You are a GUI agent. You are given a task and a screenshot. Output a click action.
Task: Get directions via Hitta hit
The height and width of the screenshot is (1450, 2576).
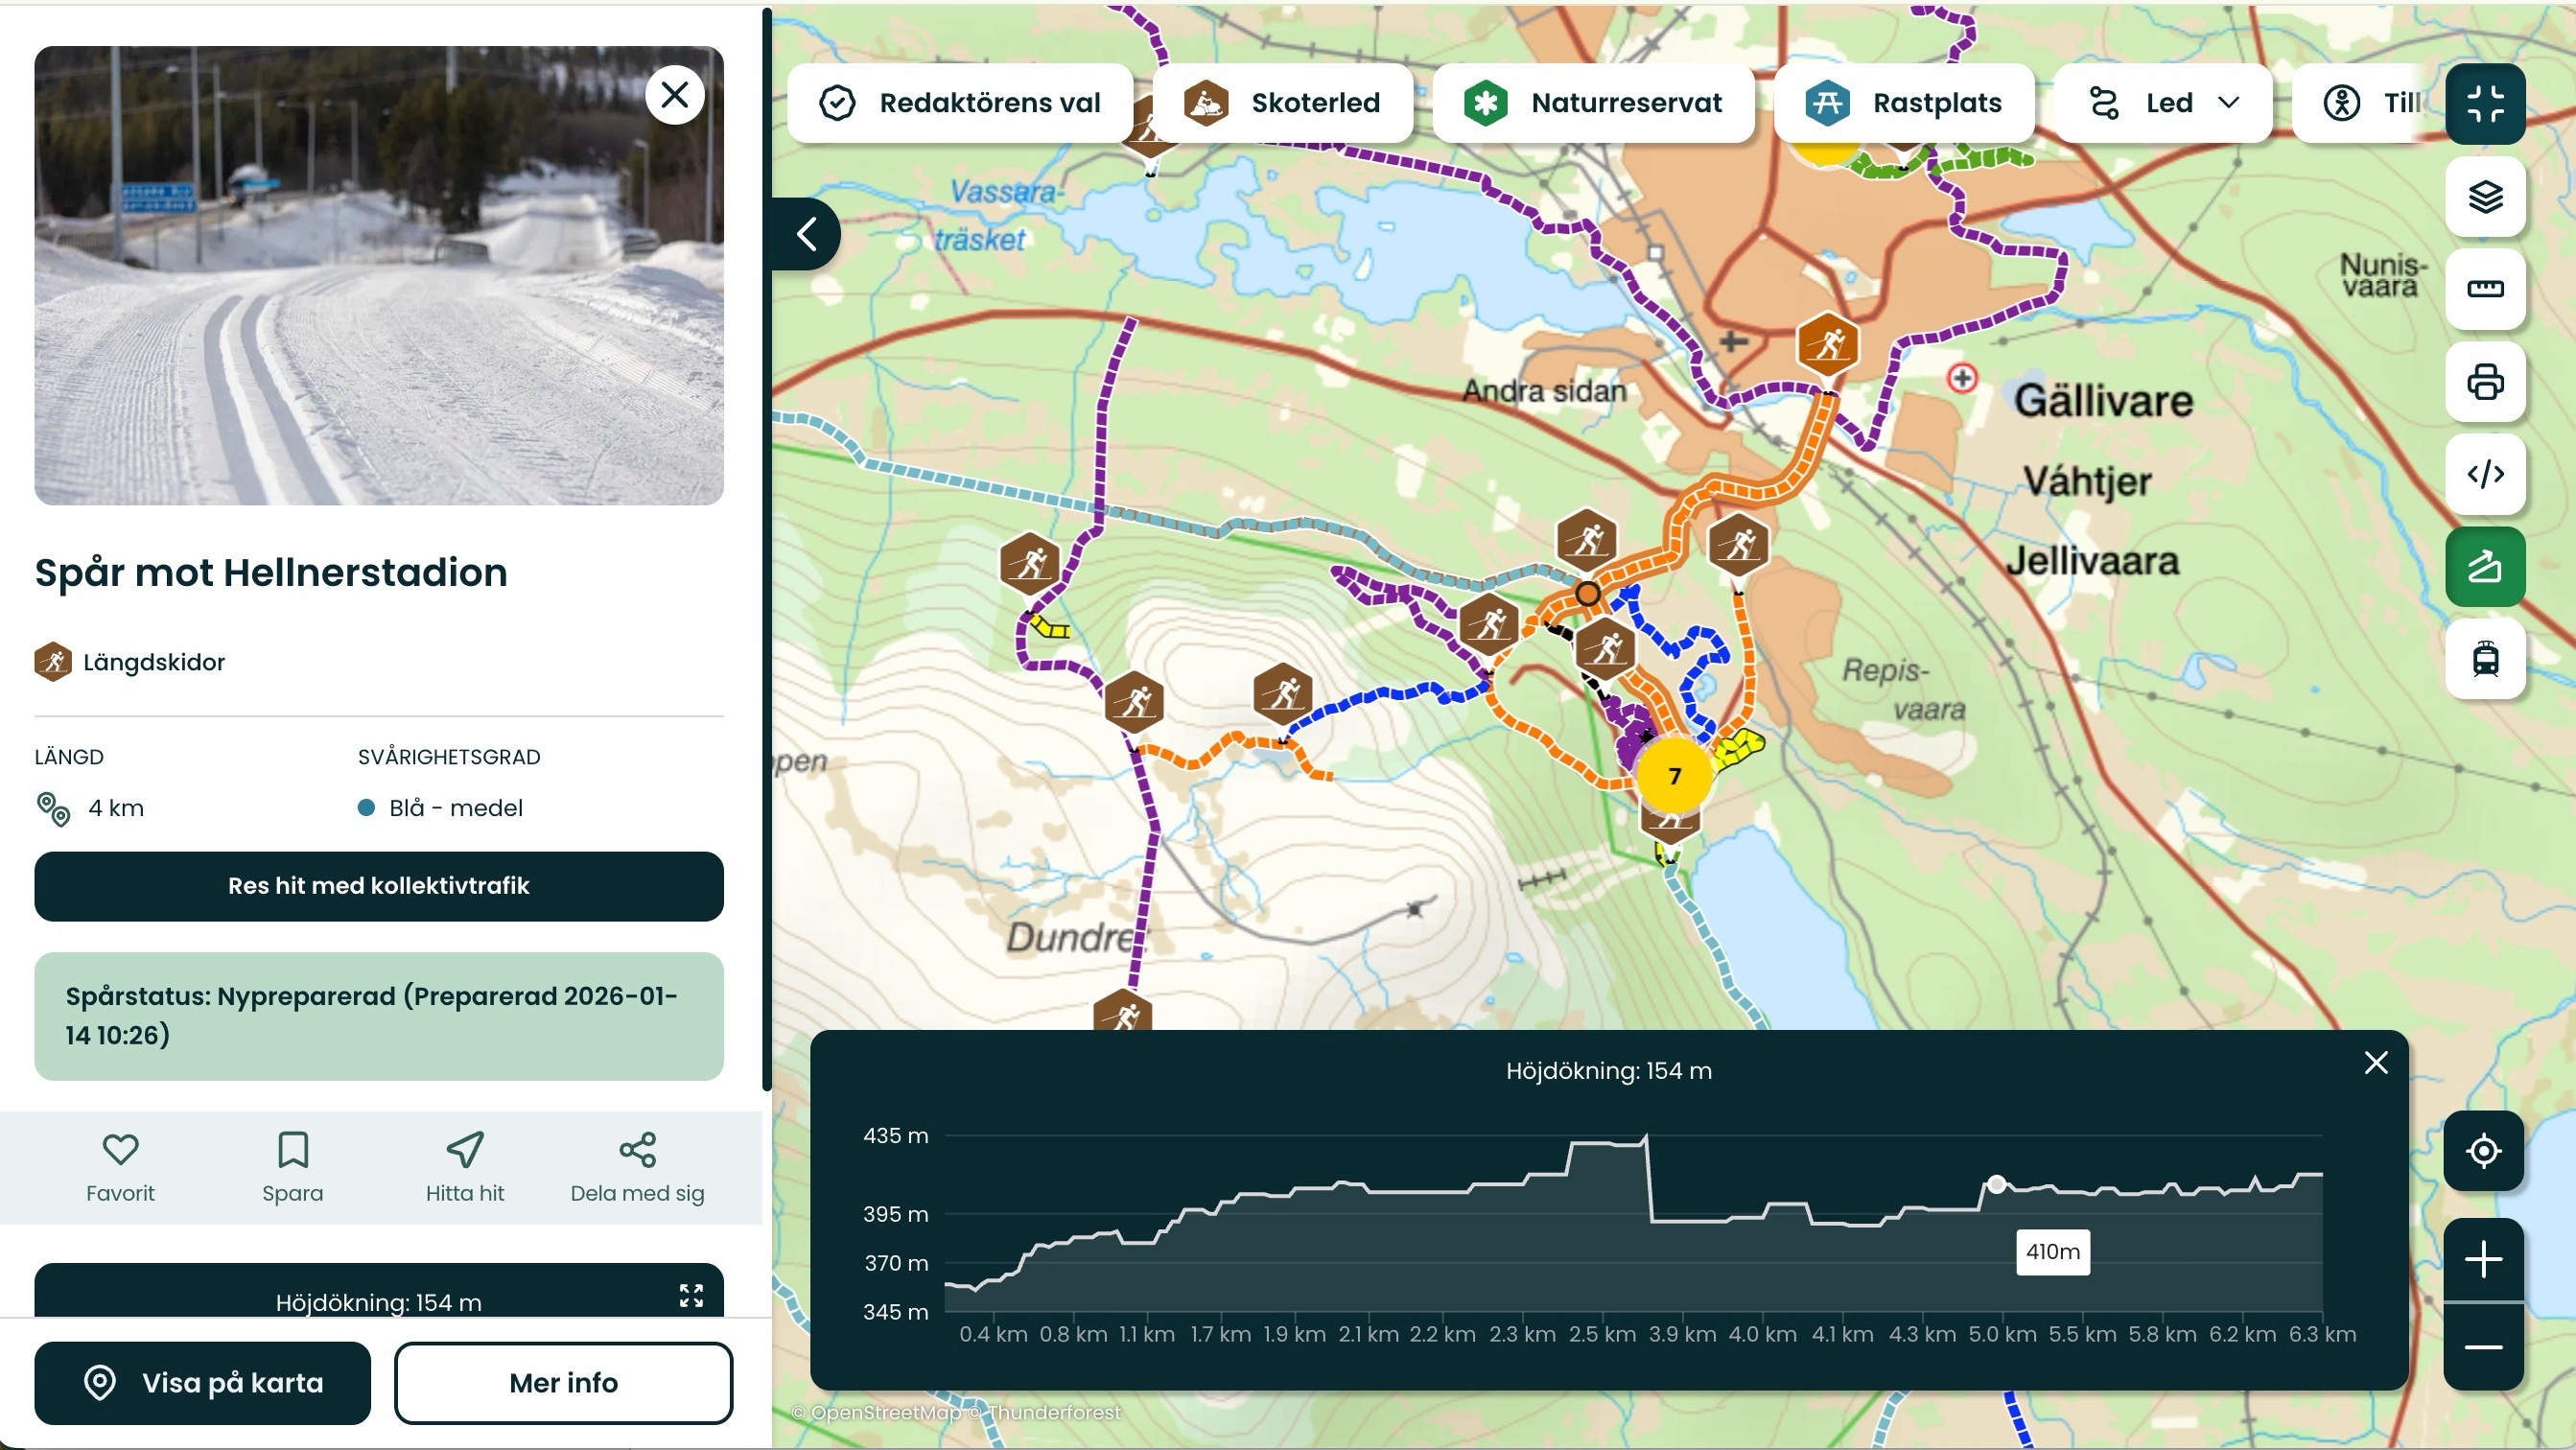(465, 1167)
